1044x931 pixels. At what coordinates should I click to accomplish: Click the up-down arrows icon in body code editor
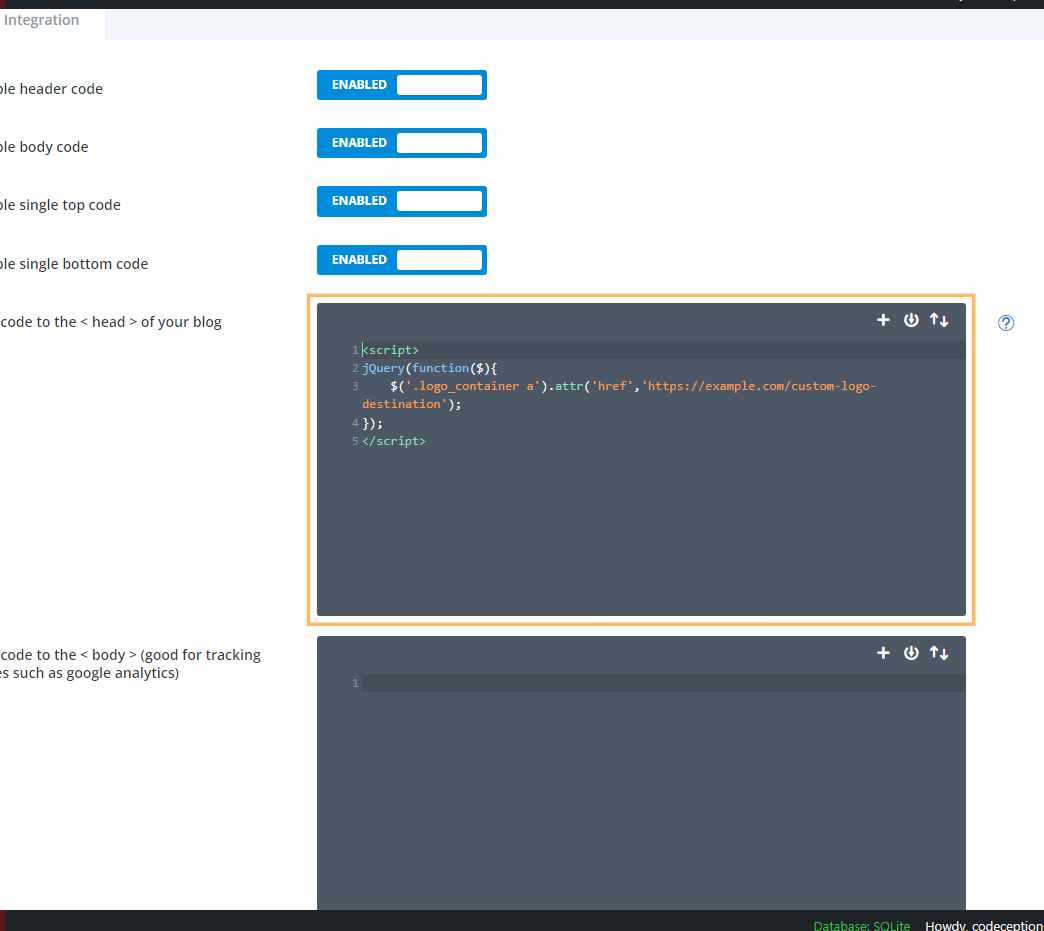(939, 653)
